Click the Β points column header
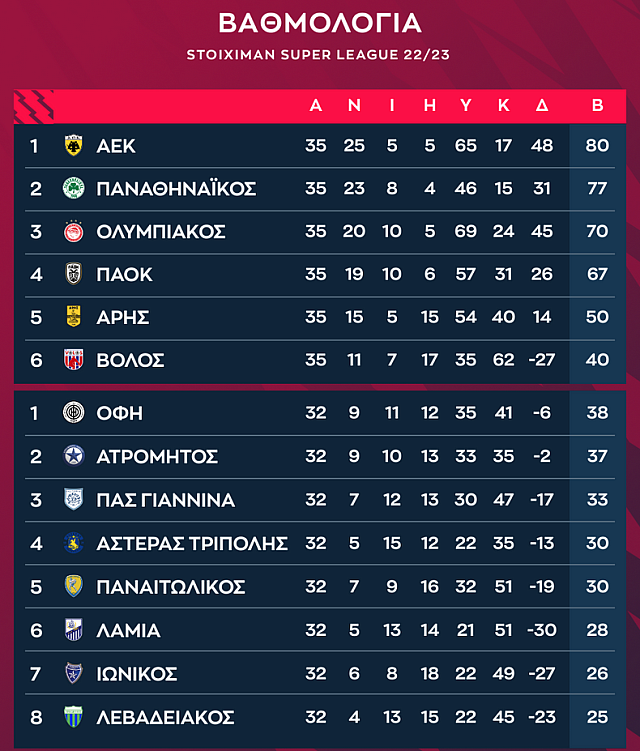The image size is (640, 751). (x=597, y=106)
